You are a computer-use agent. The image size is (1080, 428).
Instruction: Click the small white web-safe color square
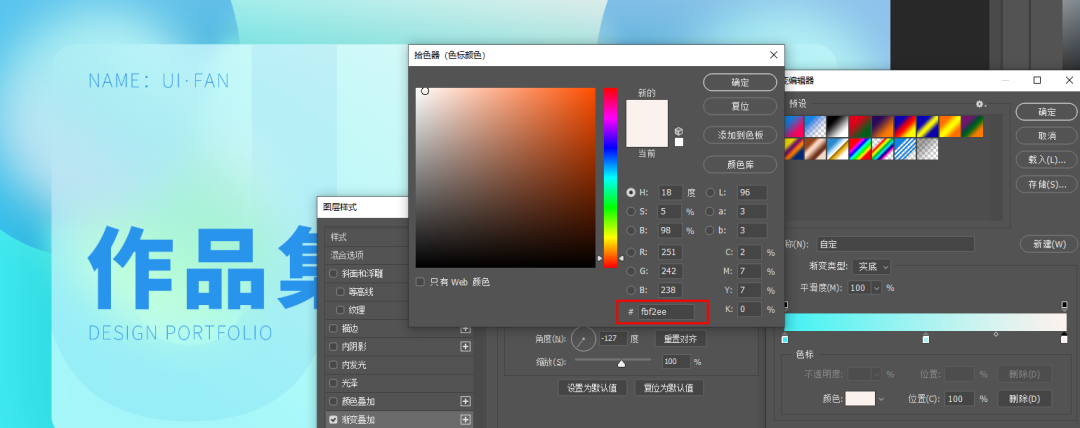click(x=678, y=142)
